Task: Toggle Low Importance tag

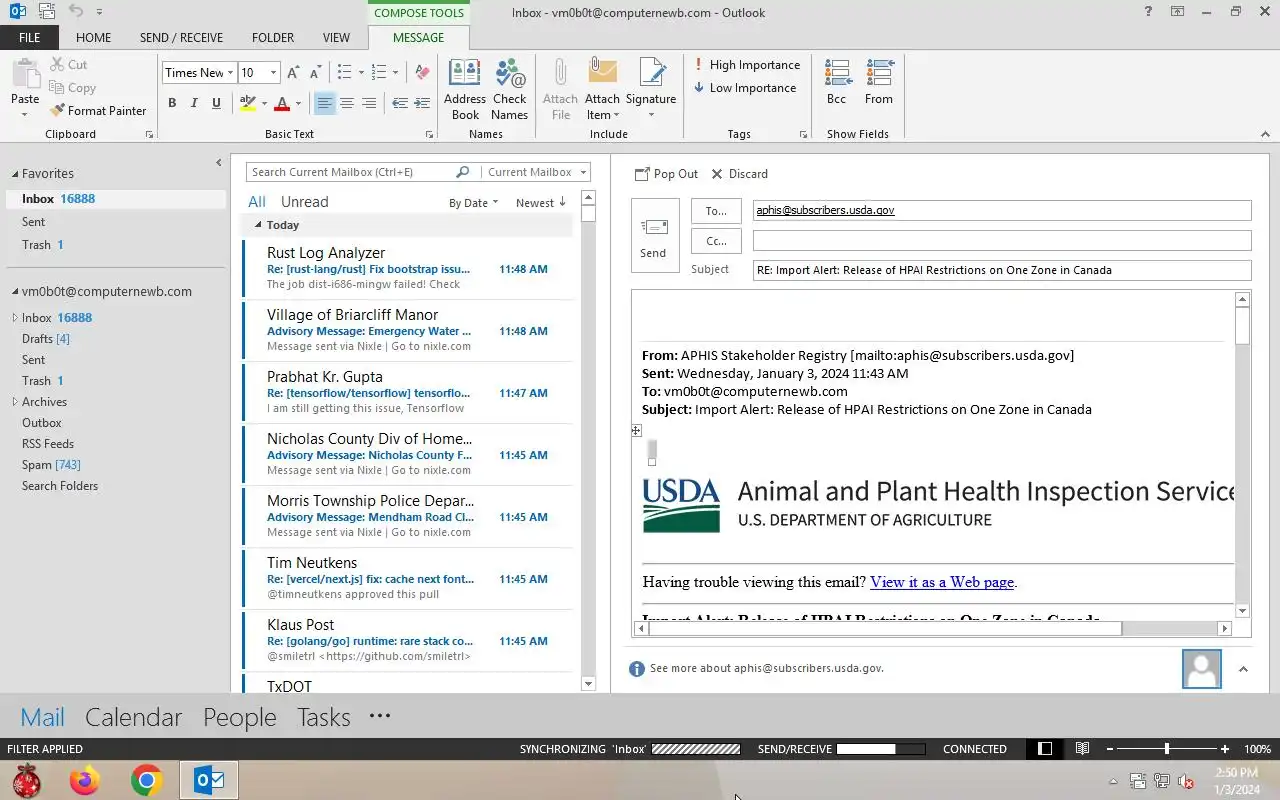Action: [x=745, y=88]
